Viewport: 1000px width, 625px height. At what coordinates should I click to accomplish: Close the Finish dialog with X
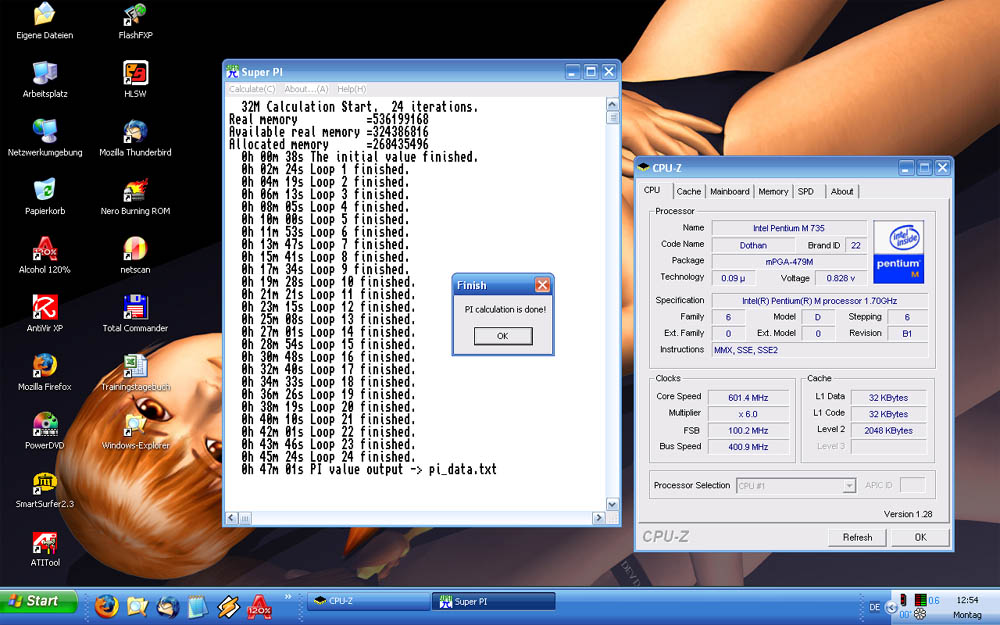point(542,285)
